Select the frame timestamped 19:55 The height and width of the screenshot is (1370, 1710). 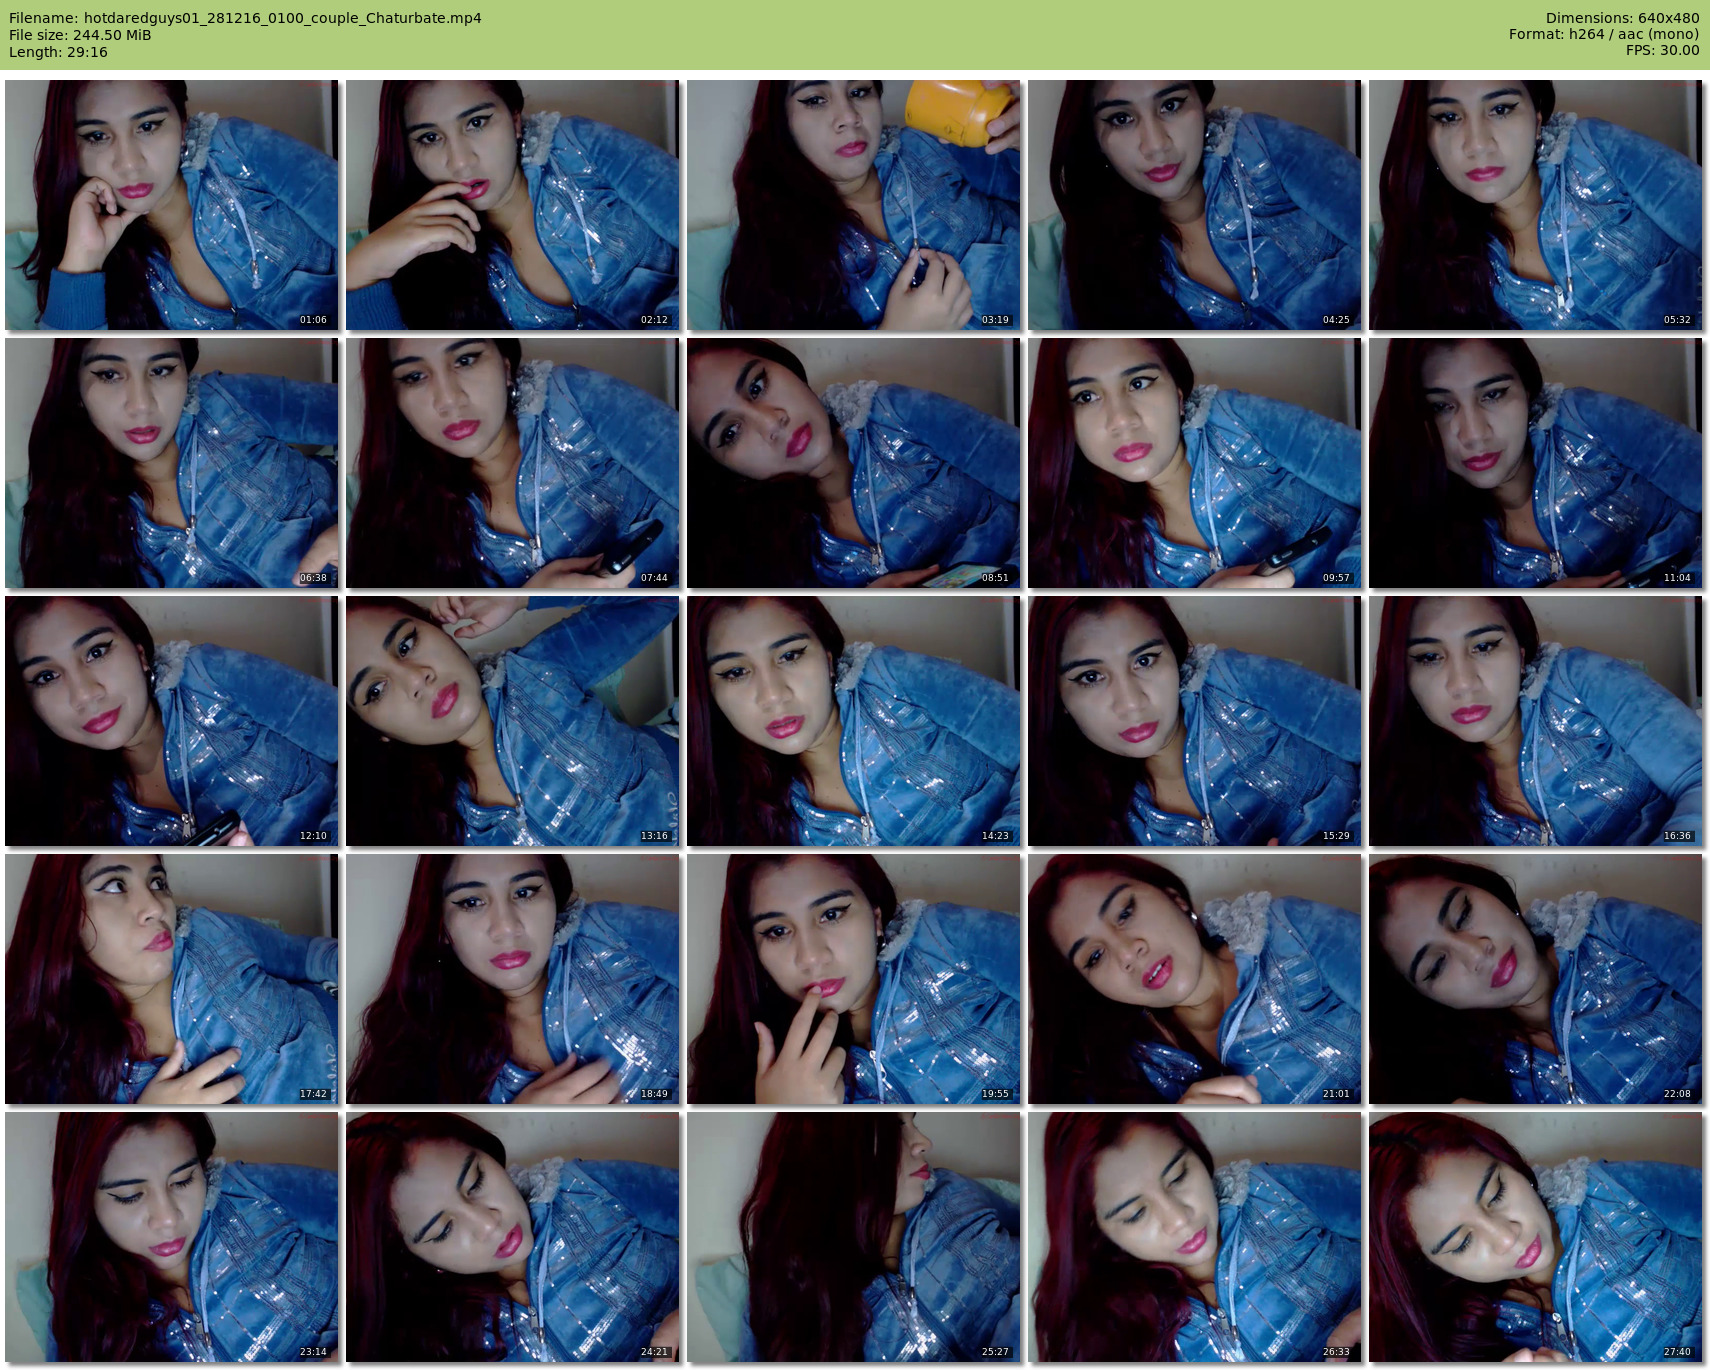click(x=853, y=979)
